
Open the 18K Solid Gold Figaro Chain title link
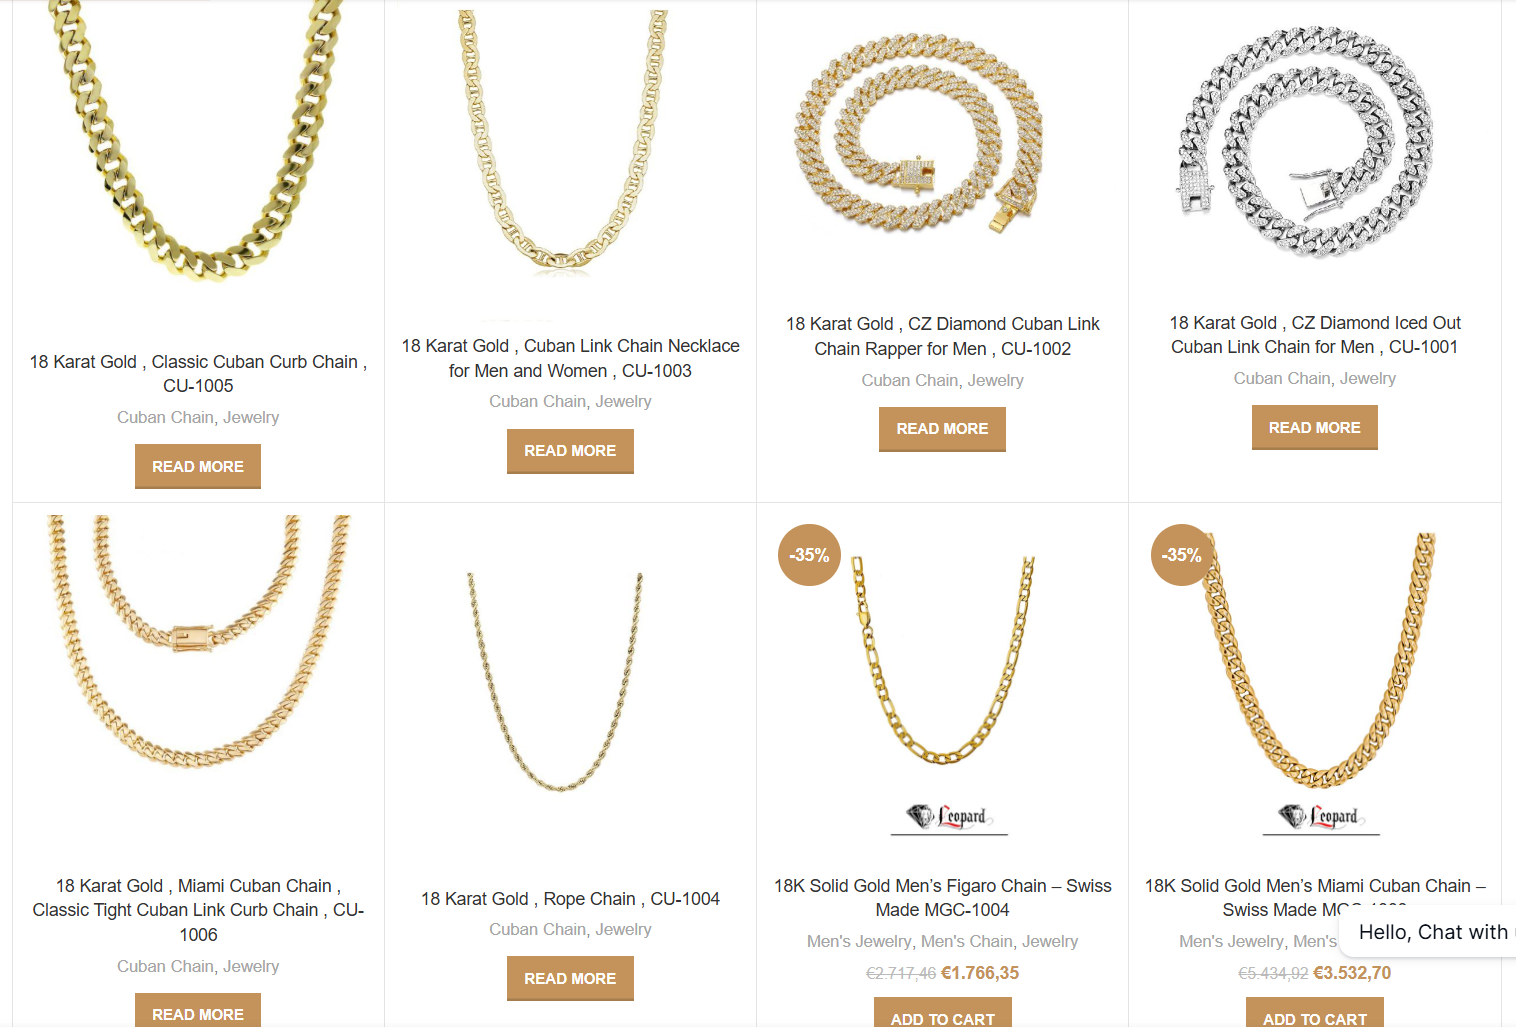tap(942, 898)
